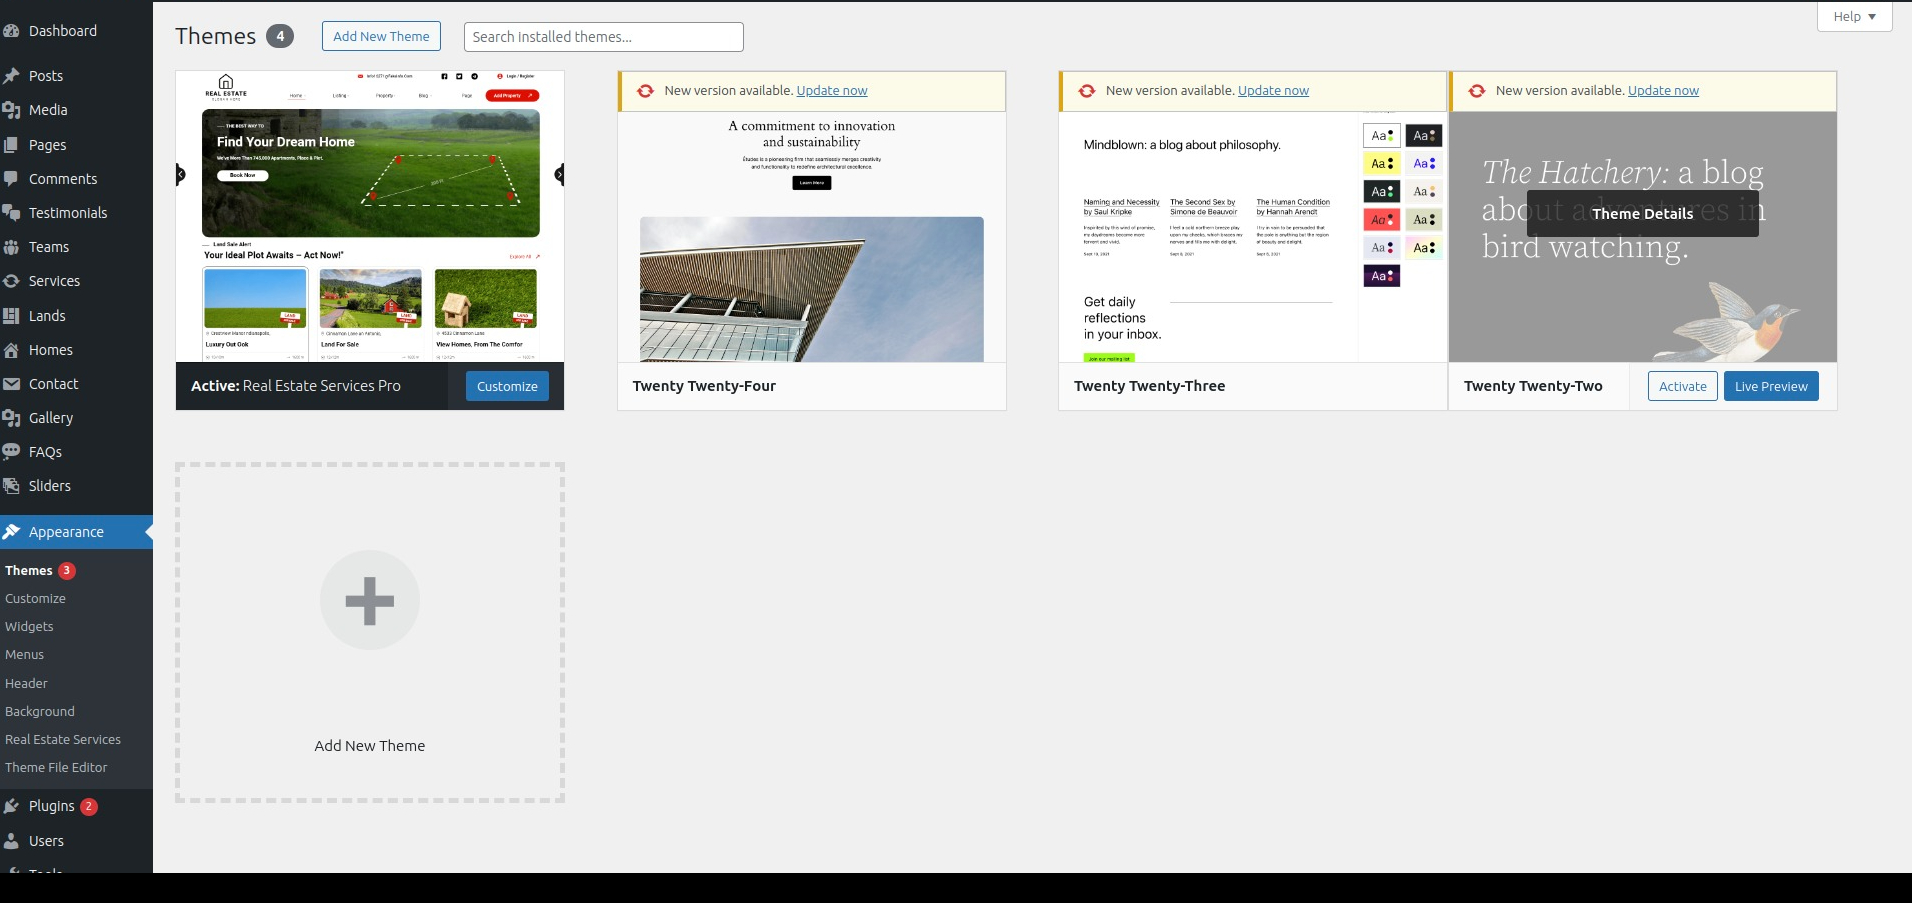Click the Gallery icon in sidebar
The image size is (1912, 903).
11,418
